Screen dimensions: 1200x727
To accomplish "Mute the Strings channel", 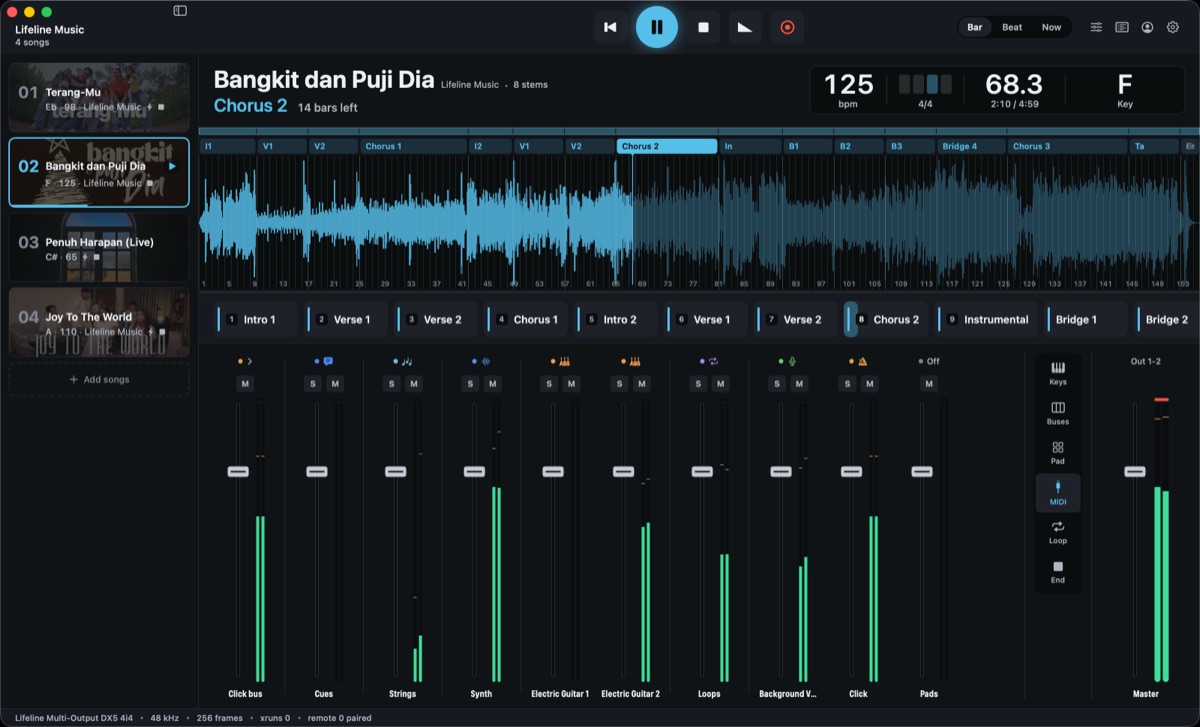I will tap(414, 384).
